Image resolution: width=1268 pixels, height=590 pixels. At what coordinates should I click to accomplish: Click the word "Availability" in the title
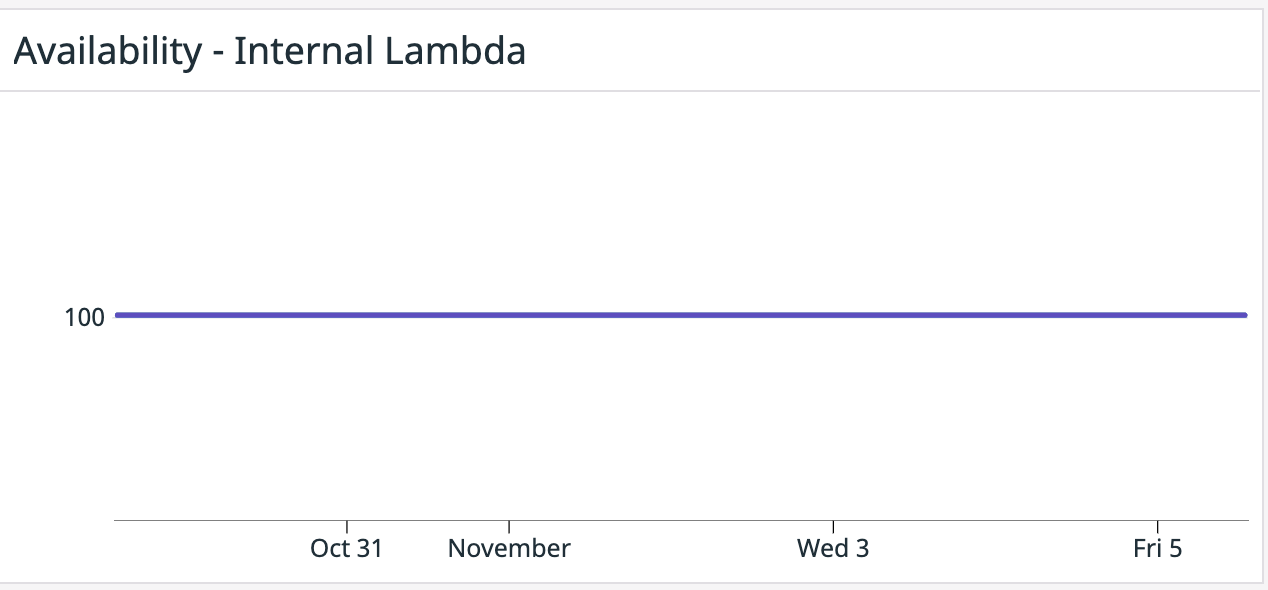pyautogui.click(x=107, y=51)
